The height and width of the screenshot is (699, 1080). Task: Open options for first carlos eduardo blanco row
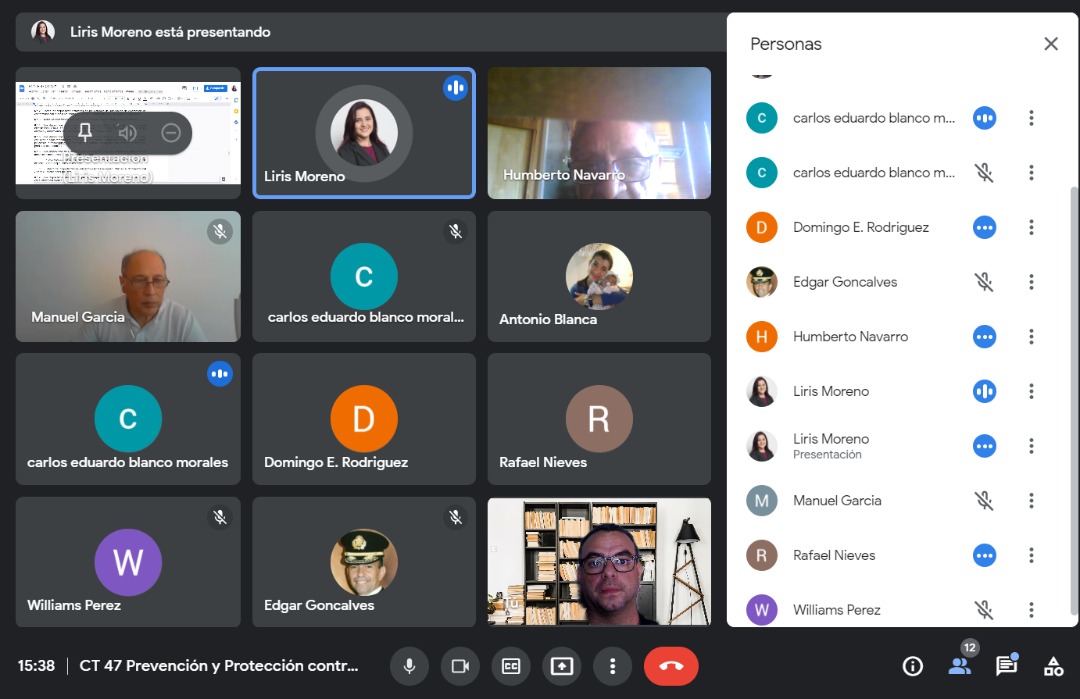1031,118
